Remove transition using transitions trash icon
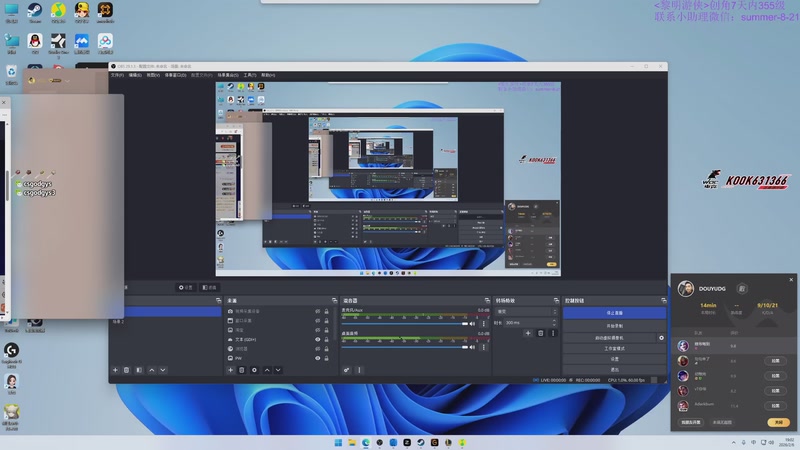 [541, 333]
